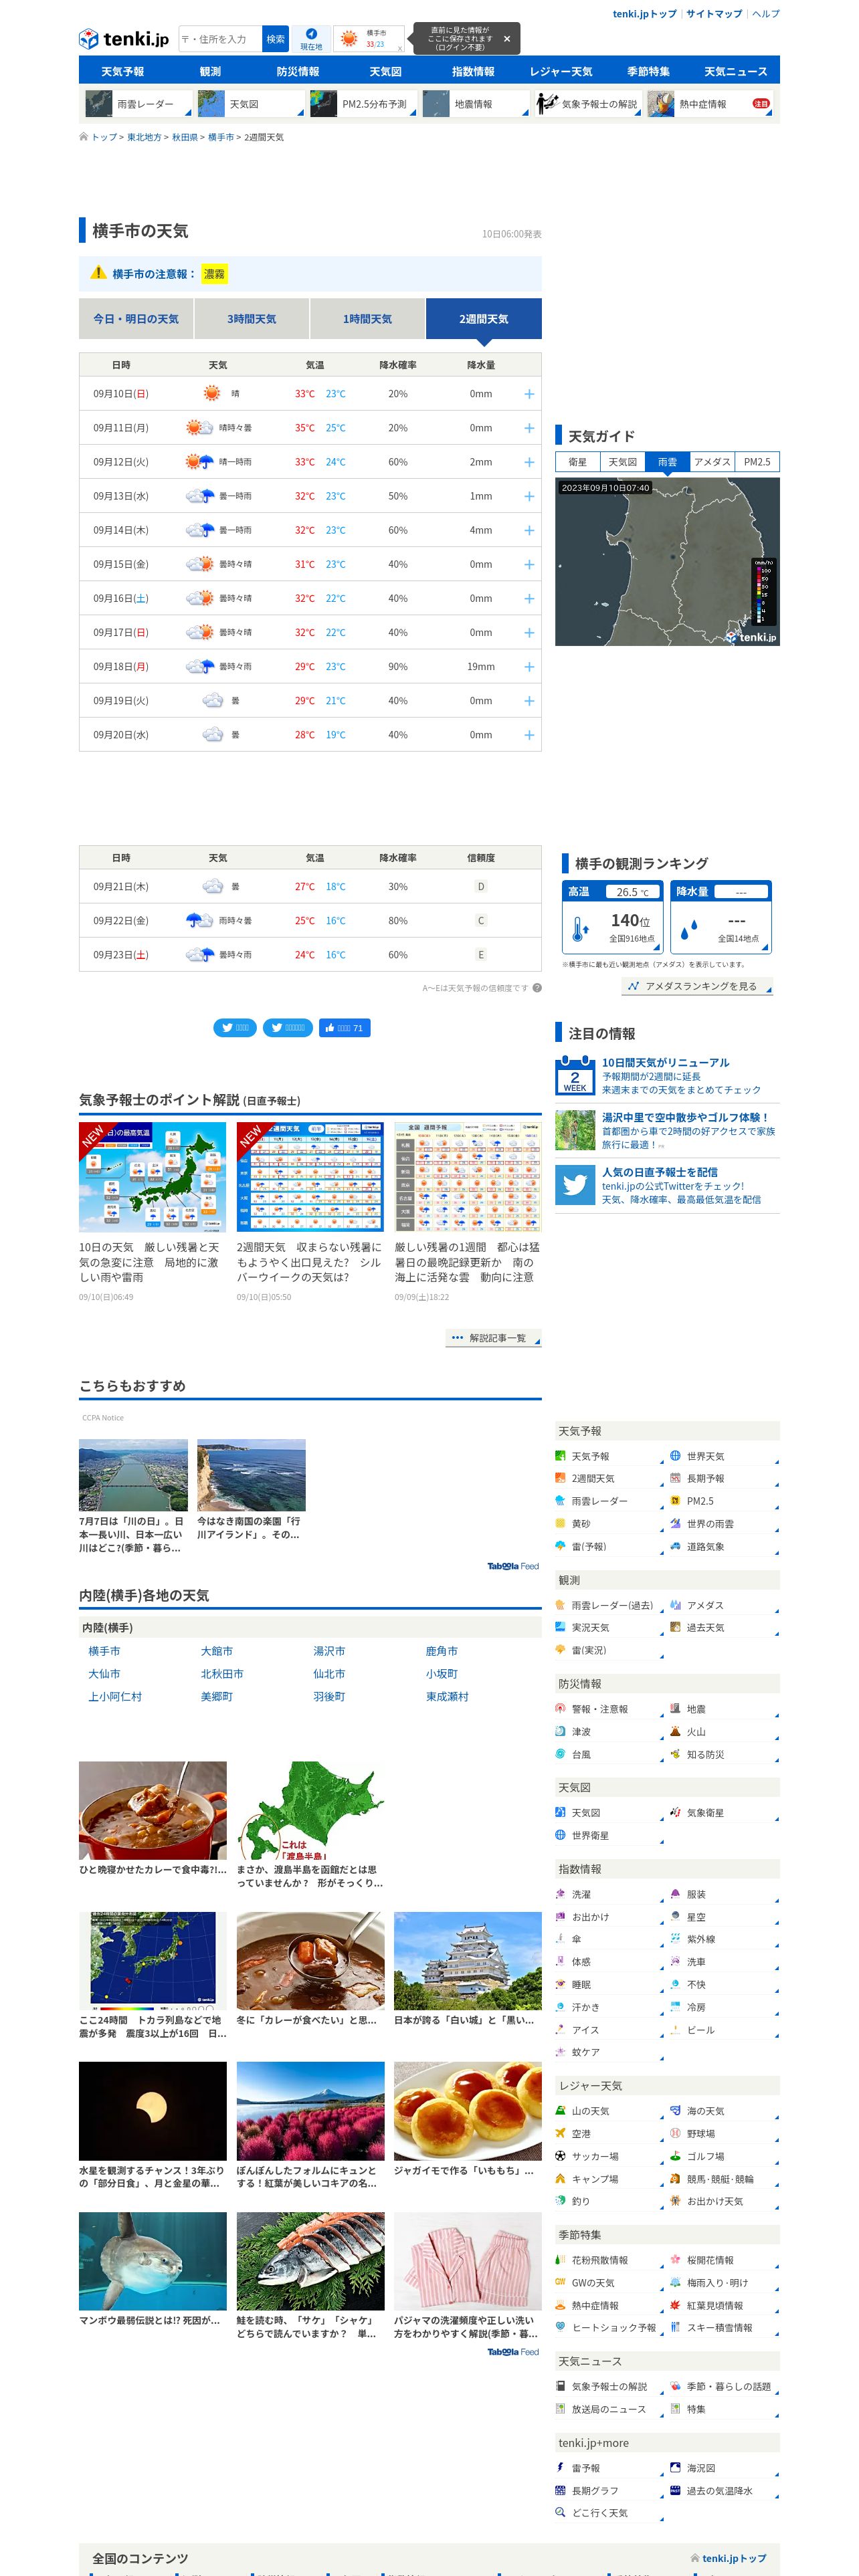Image resolution: width=859 pixels, height=2576 pixels.
Task: Open the 2 WEEK calendar icon article
Action: click(575, 1076)
